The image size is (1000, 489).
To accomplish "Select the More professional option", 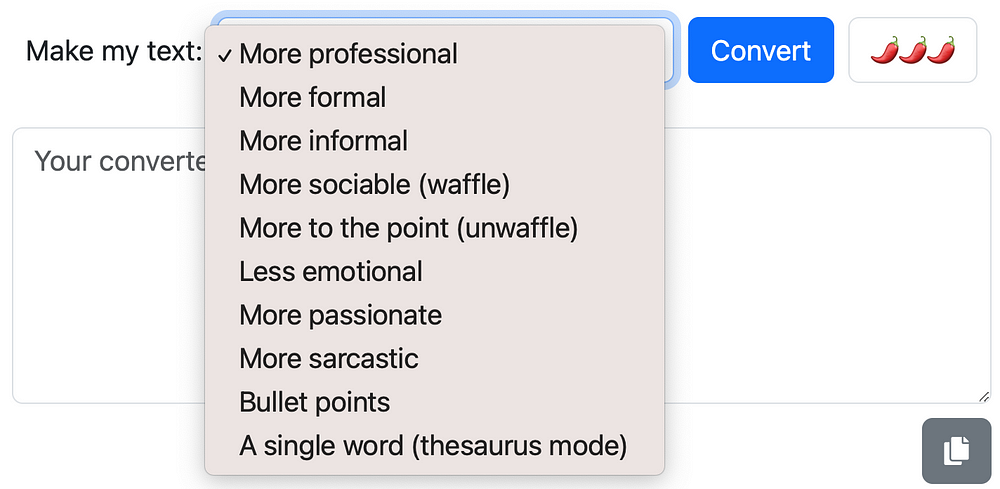I will (348, 54).
